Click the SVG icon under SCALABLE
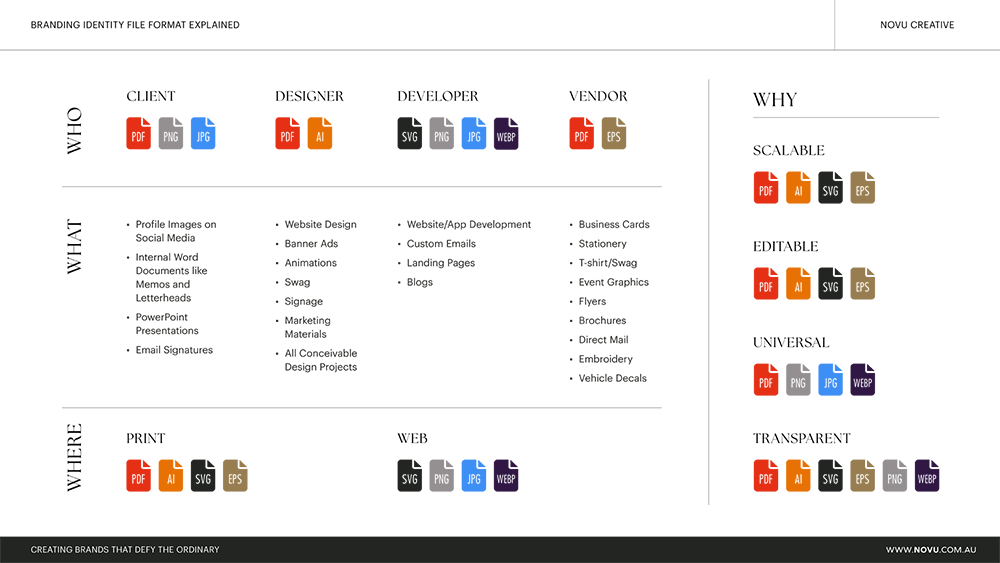 click(830, 187)
